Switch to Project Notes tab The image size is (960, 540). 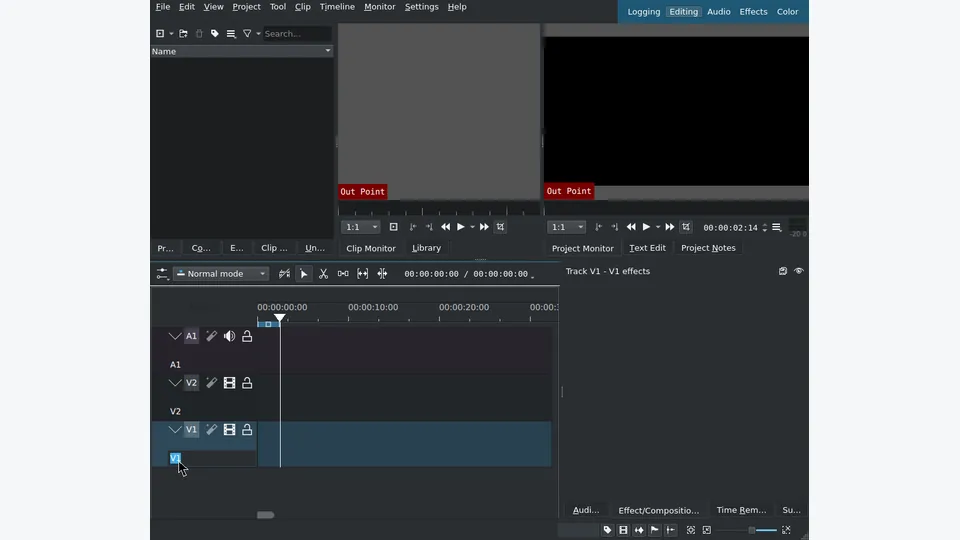coord(708,248)
